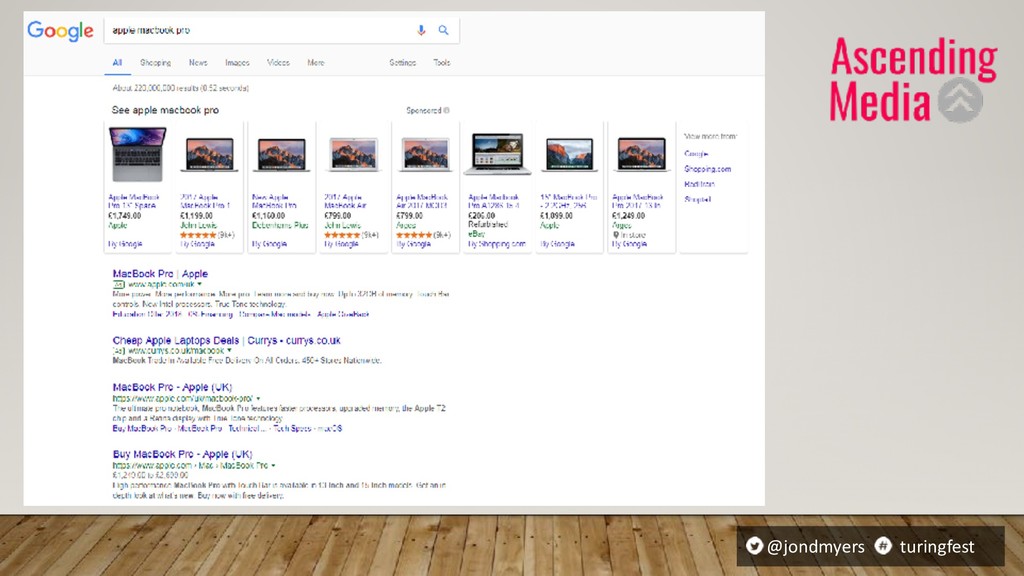Click 'Refurbished' label on the £206 card
Screen dimensions: 1024x576
point(488,224)
